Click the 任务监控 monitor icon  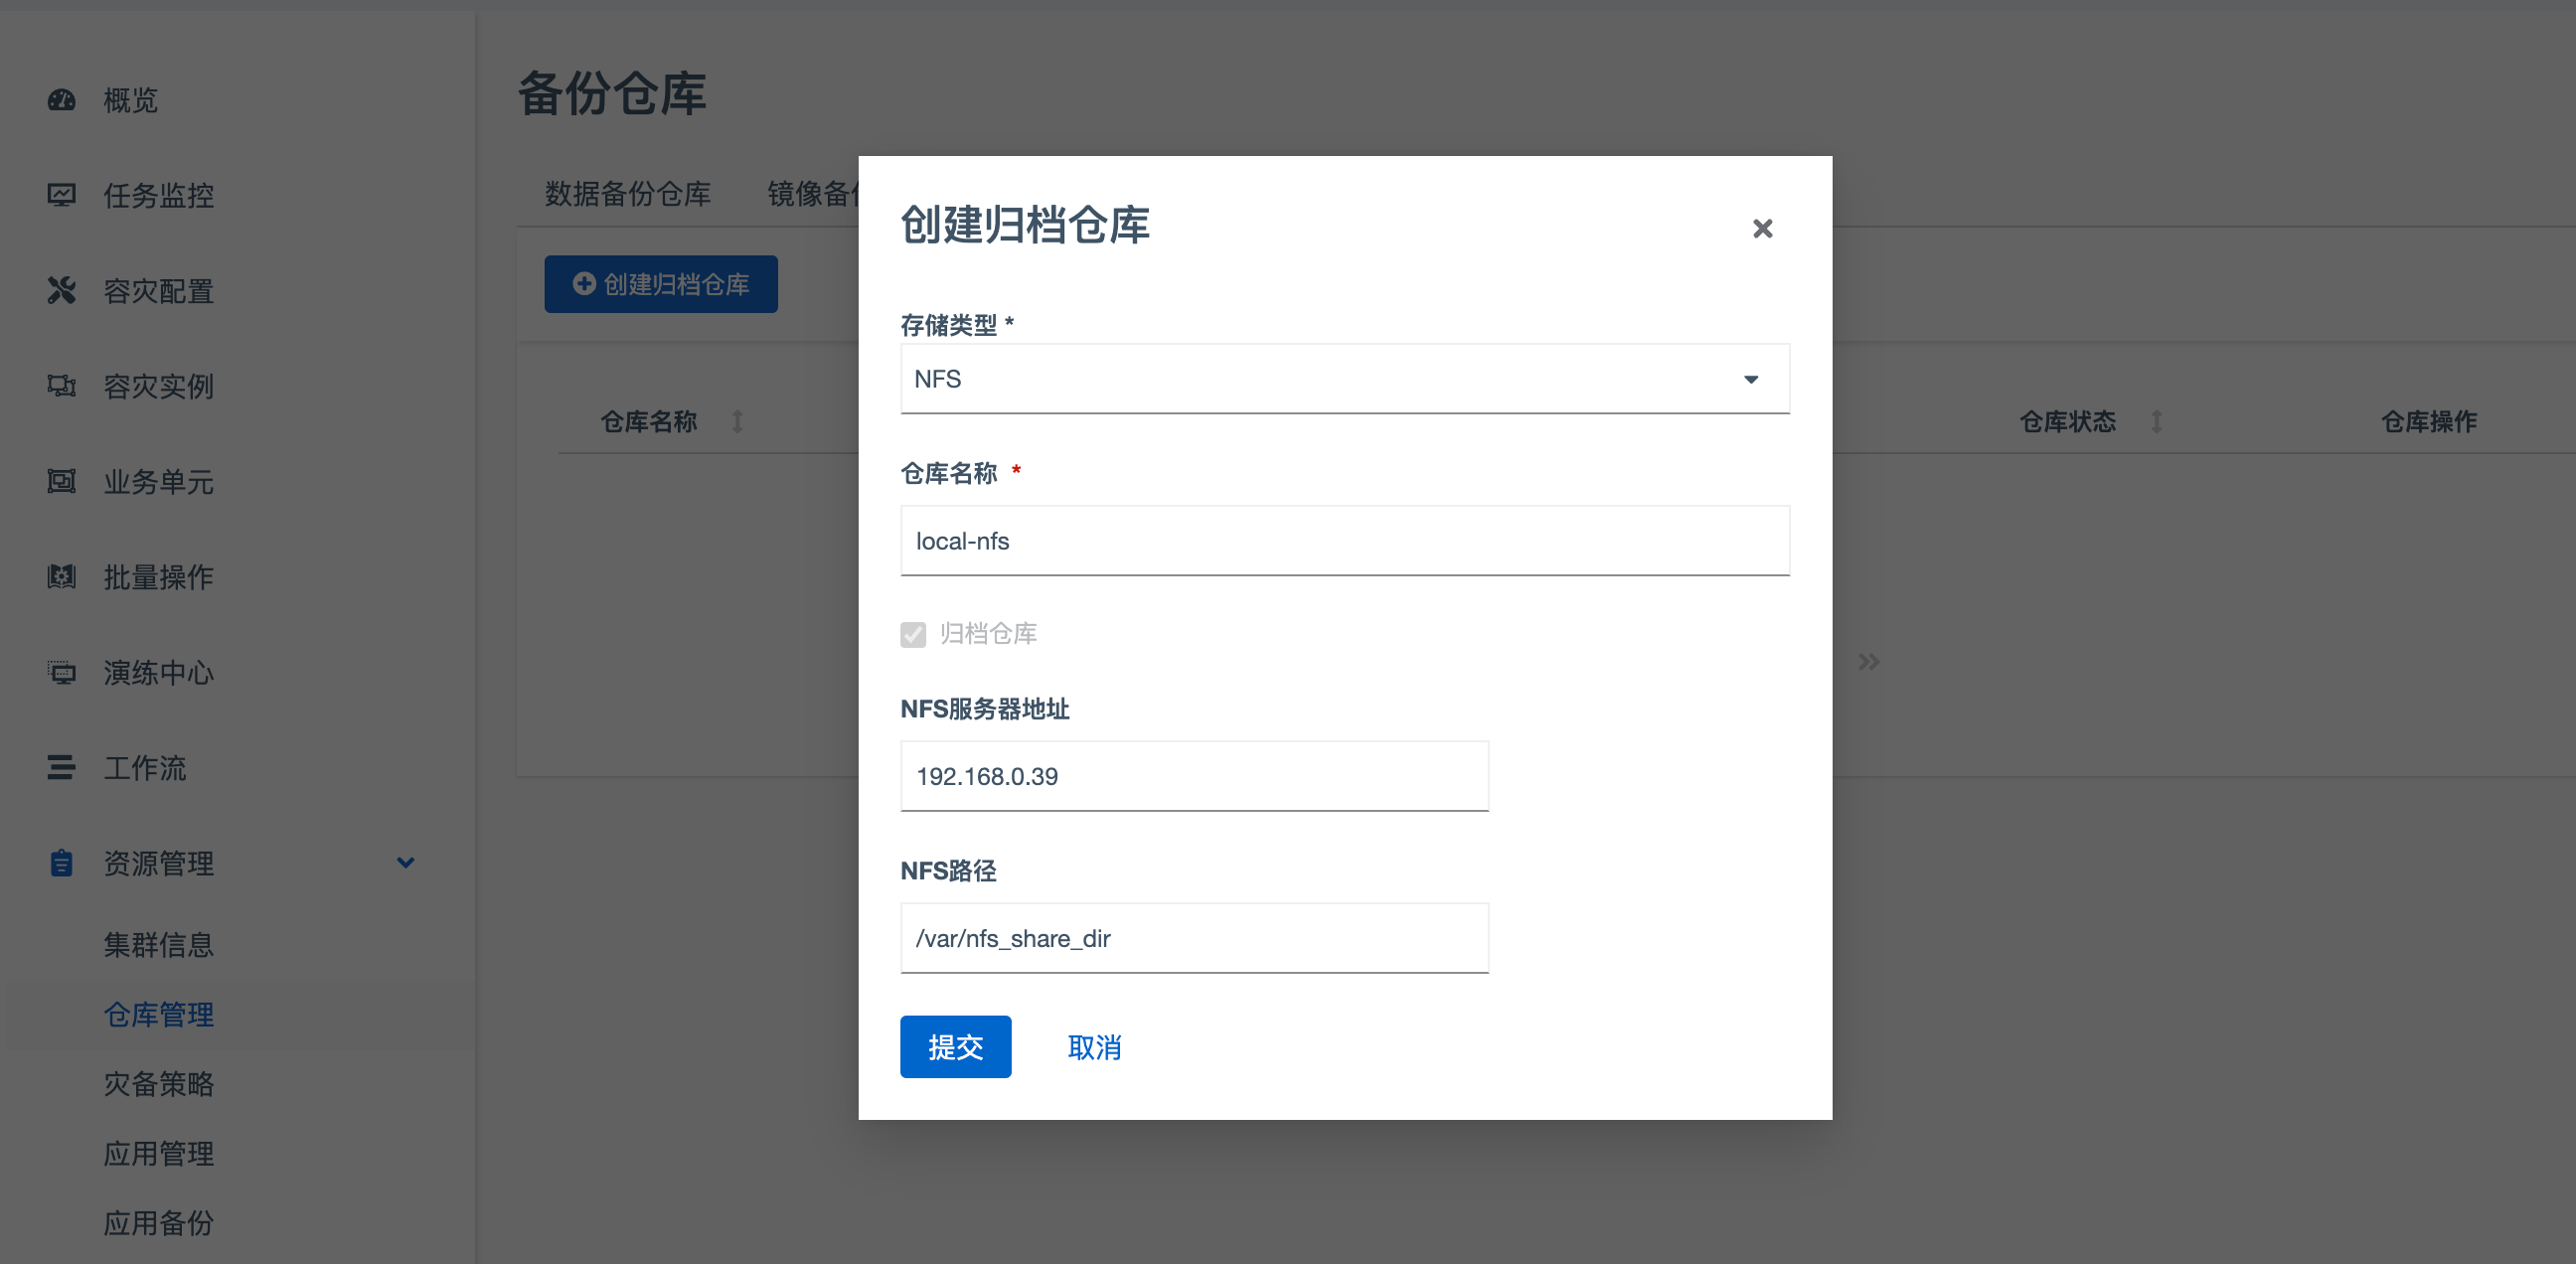(61, 195)
